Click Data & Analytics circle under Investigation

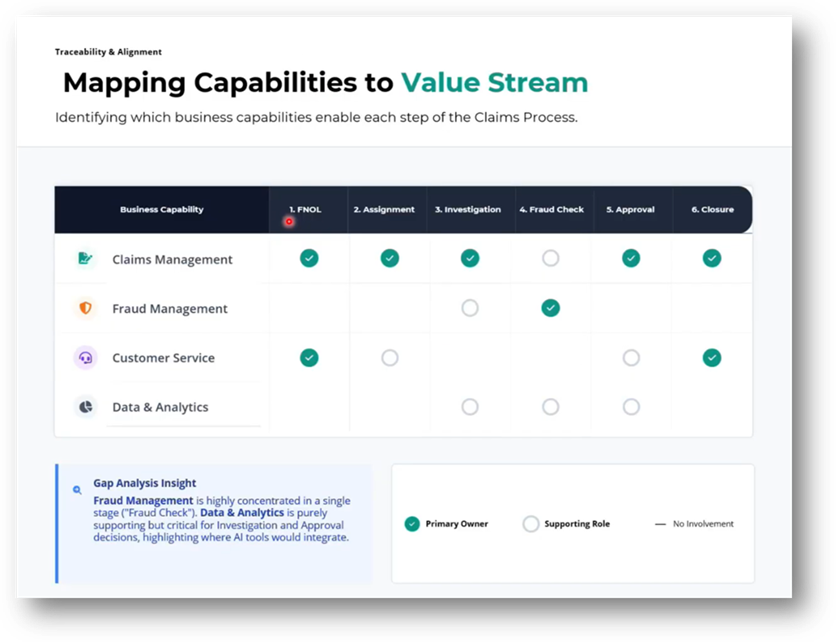tap(470, 407)
